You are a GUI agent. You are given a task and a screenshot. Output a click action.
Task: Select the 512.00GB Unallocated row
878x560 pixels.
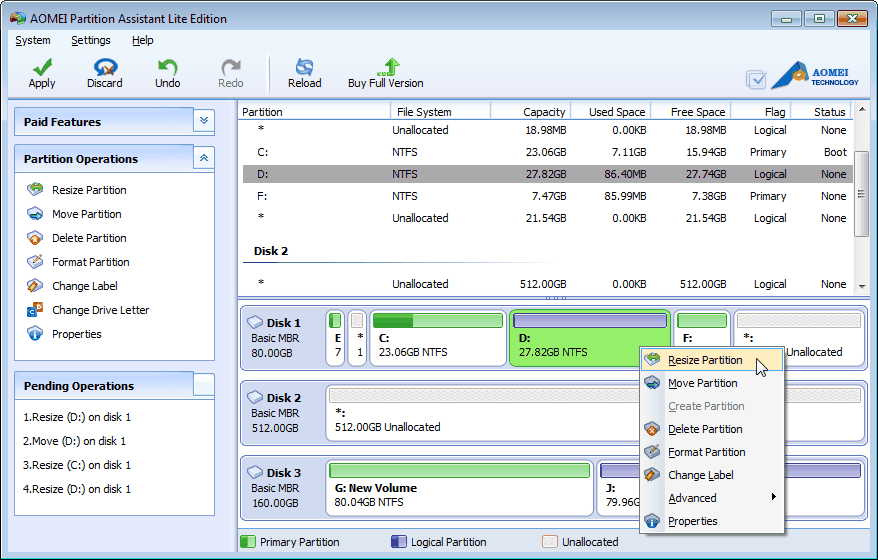click(x=547, y=284)
